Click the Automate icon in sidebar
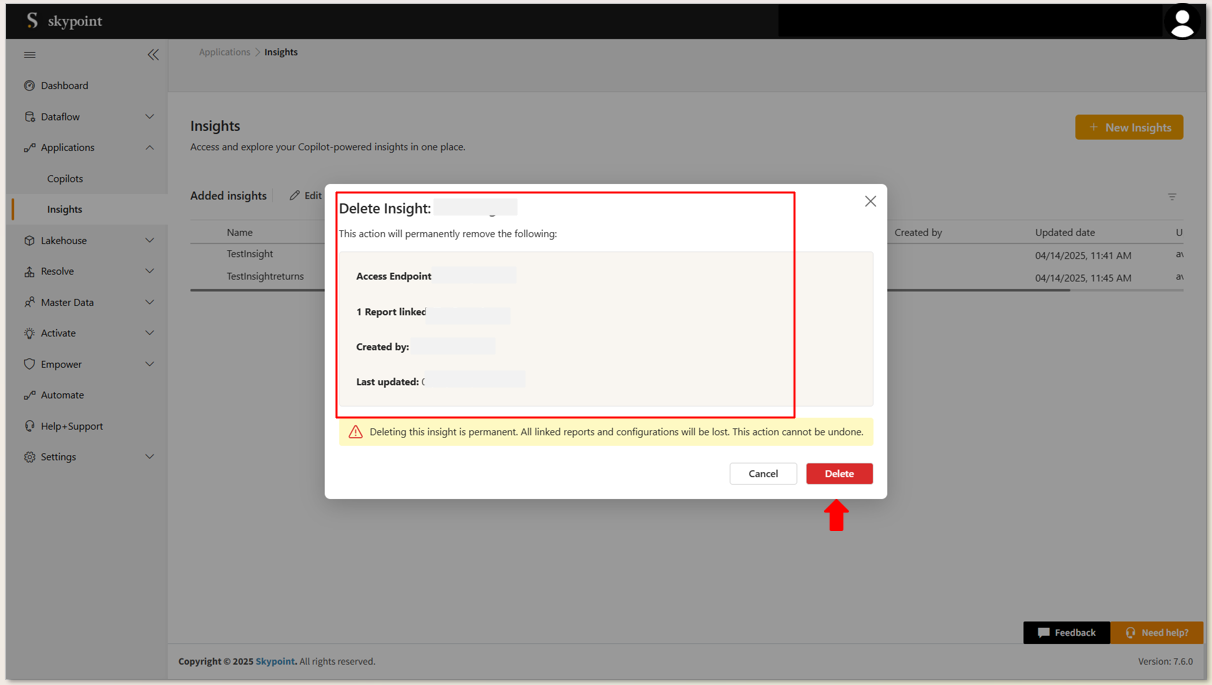Viewport: 1212px width, 685px height. [29, 395]
